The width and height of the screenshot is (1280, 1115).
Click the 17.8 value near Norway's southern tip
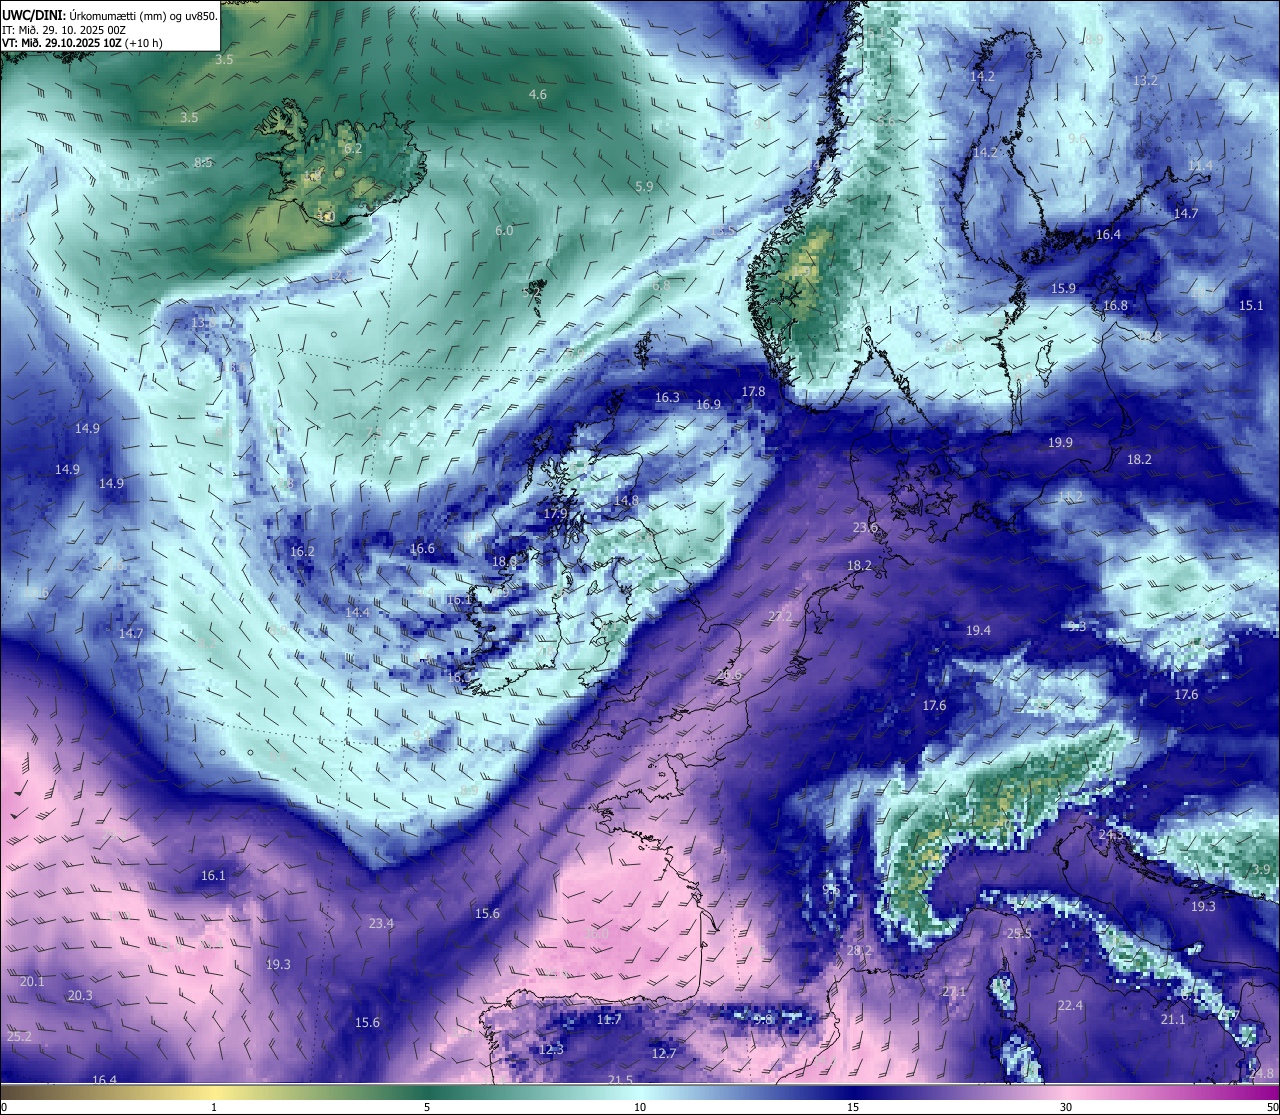coord(754,392)
